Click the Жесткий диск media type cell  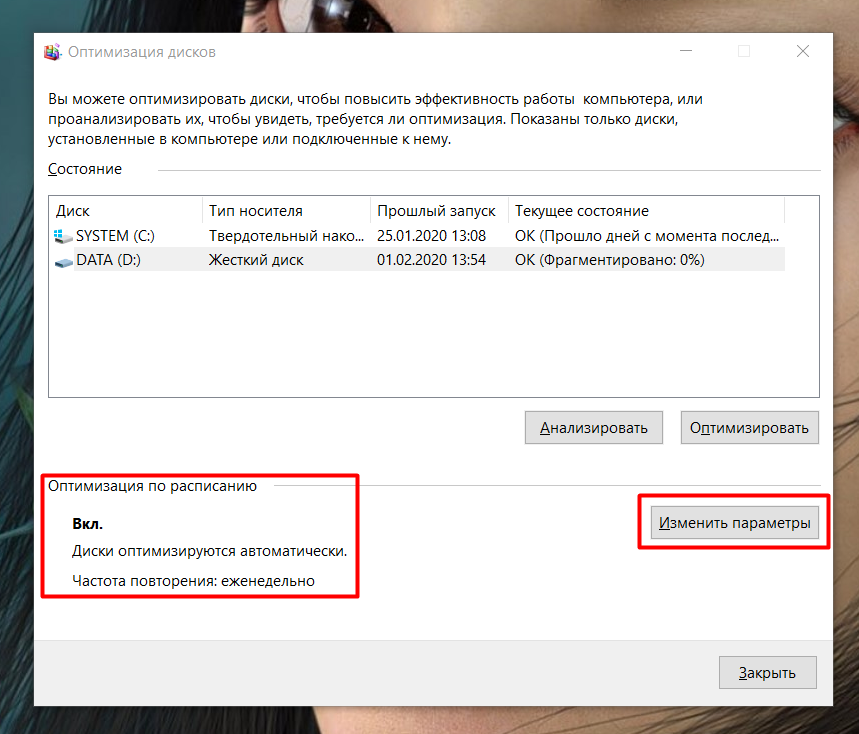(x=256, y=261)
